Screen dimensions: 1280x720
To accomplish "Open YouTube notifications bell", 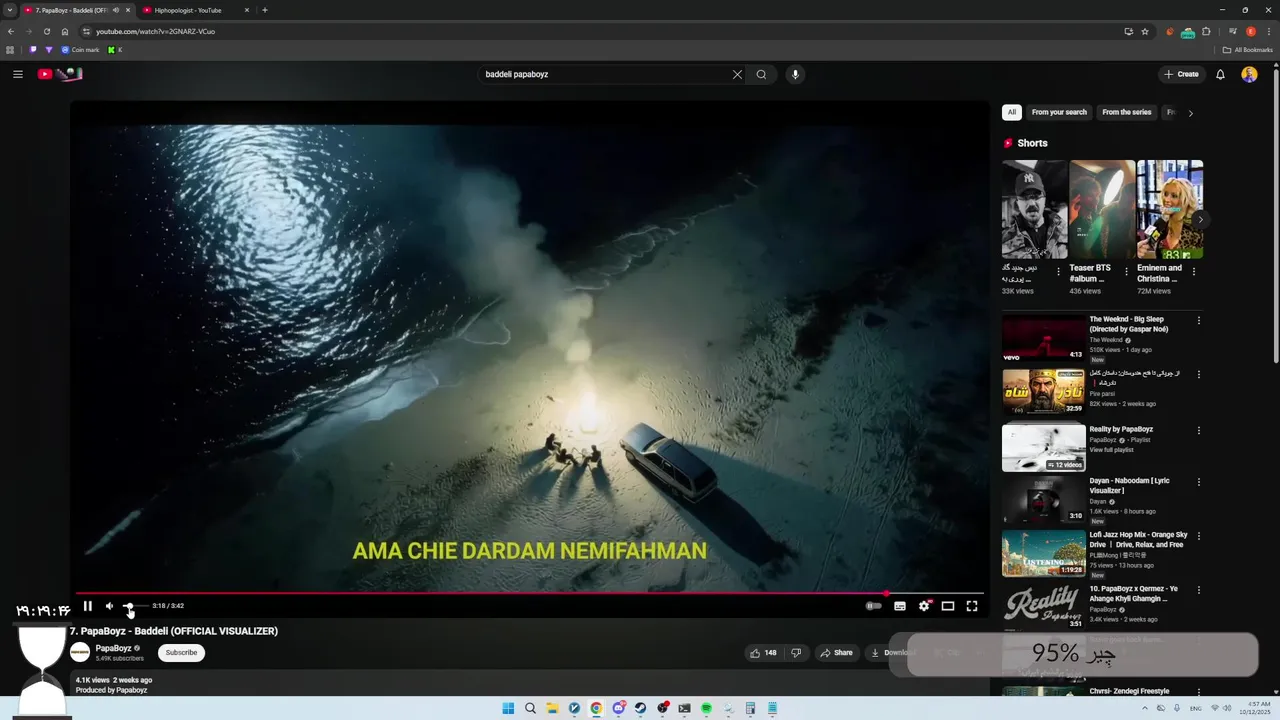I will tap(1220, 74).
